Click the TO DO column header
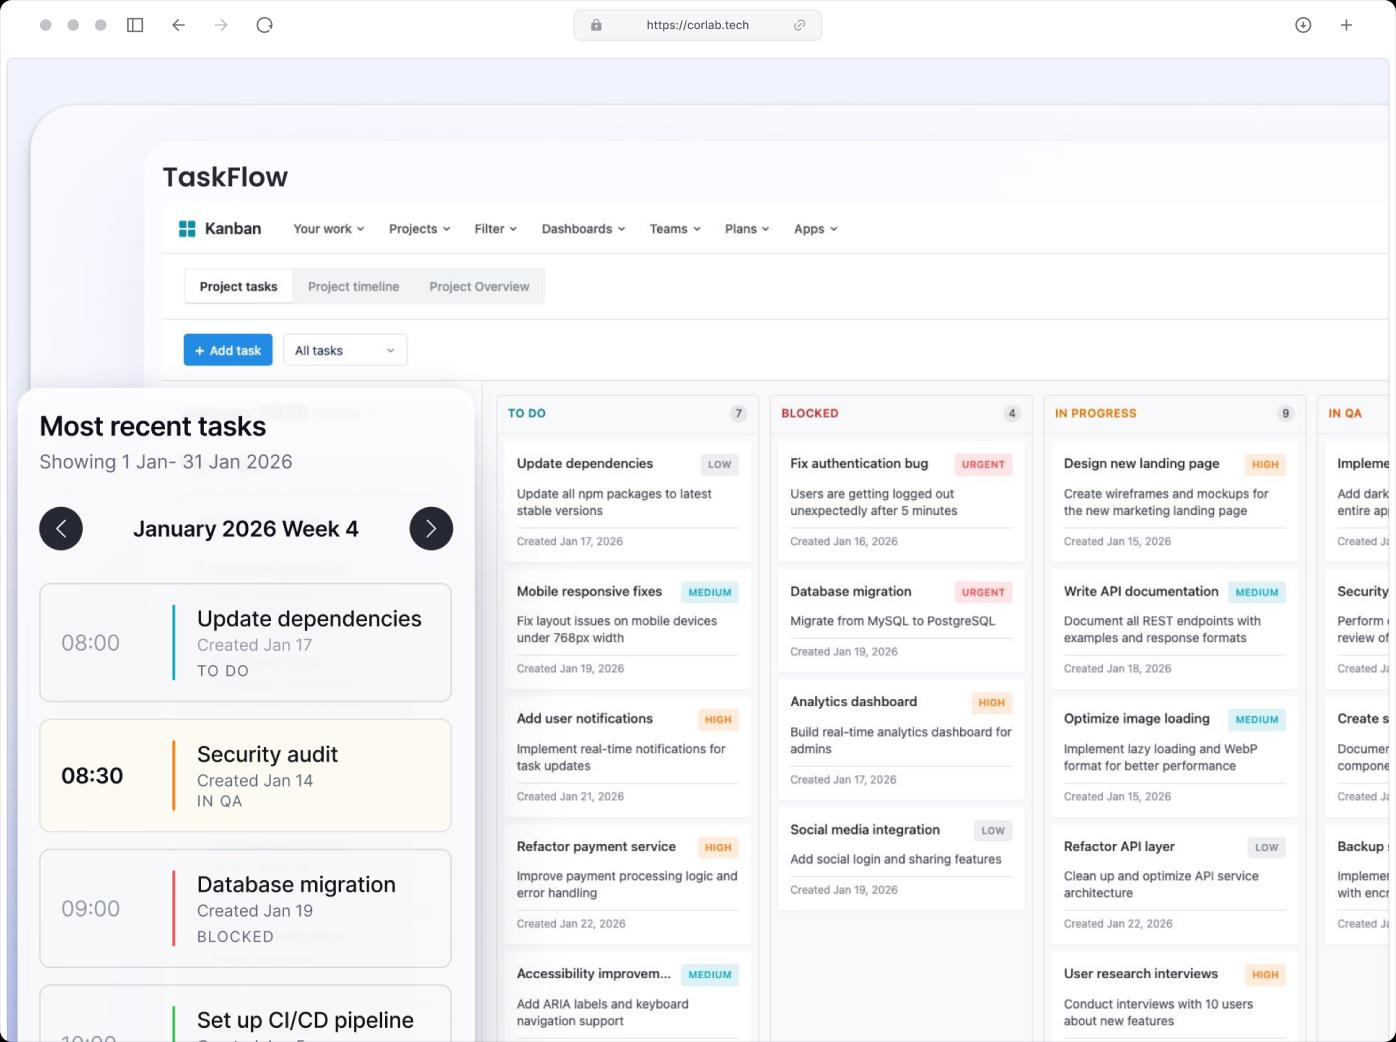This screenshot has width=1396, height=1042. pyautogui.click(x=527, y=413)
